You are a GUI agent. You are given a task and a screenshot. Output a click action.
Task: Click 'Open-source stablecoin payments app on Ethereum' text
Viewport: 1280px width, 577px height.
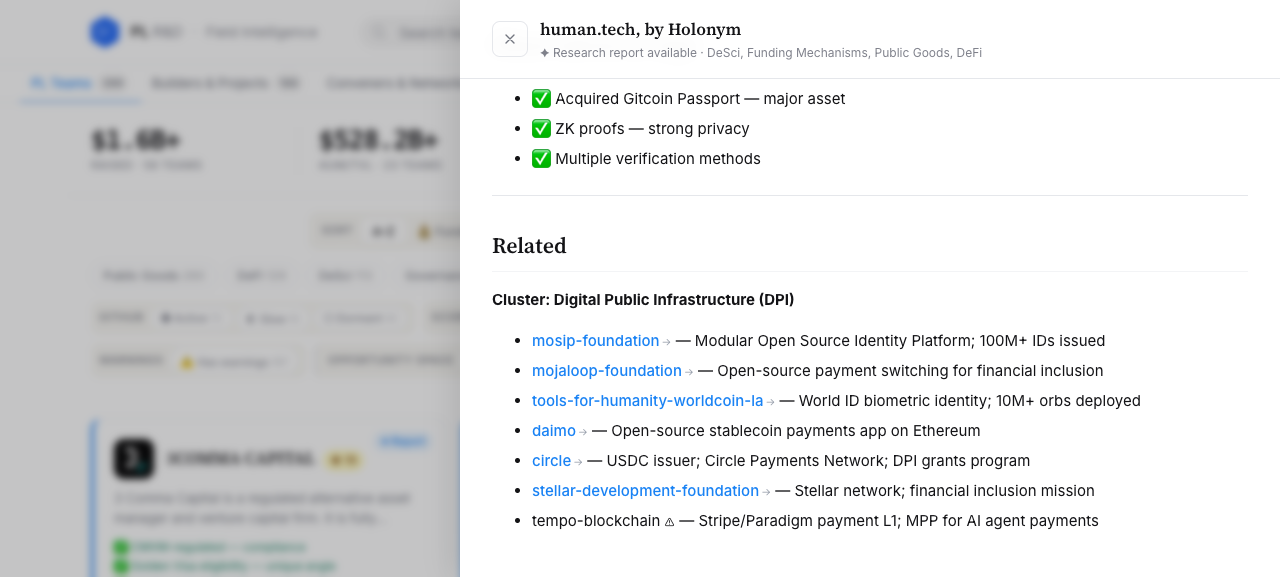(x=796, y=431)
